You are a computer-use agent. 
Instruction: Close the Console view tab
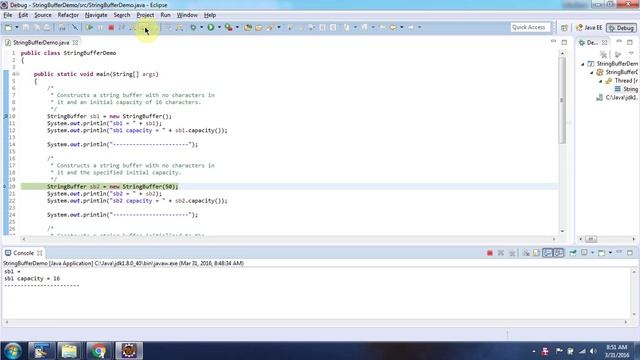coord(40,253)
